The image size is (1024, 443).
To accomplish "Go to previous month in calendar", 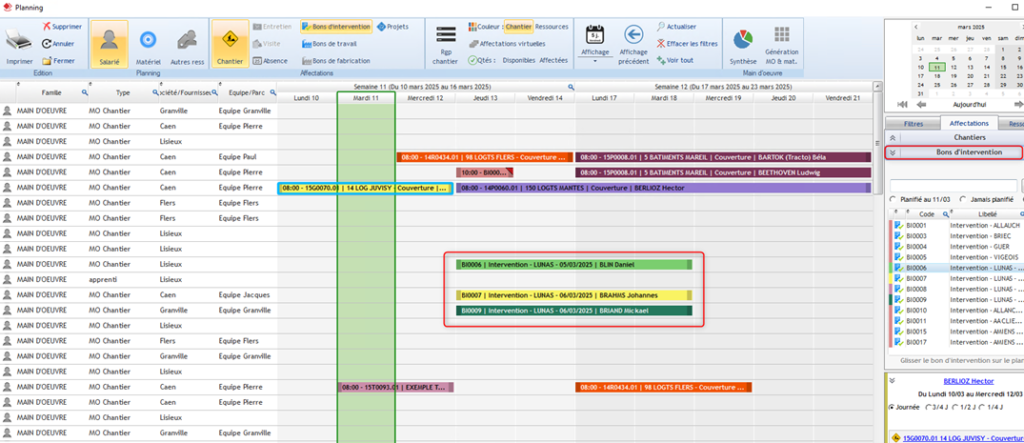I will click(x=916, y=27).
